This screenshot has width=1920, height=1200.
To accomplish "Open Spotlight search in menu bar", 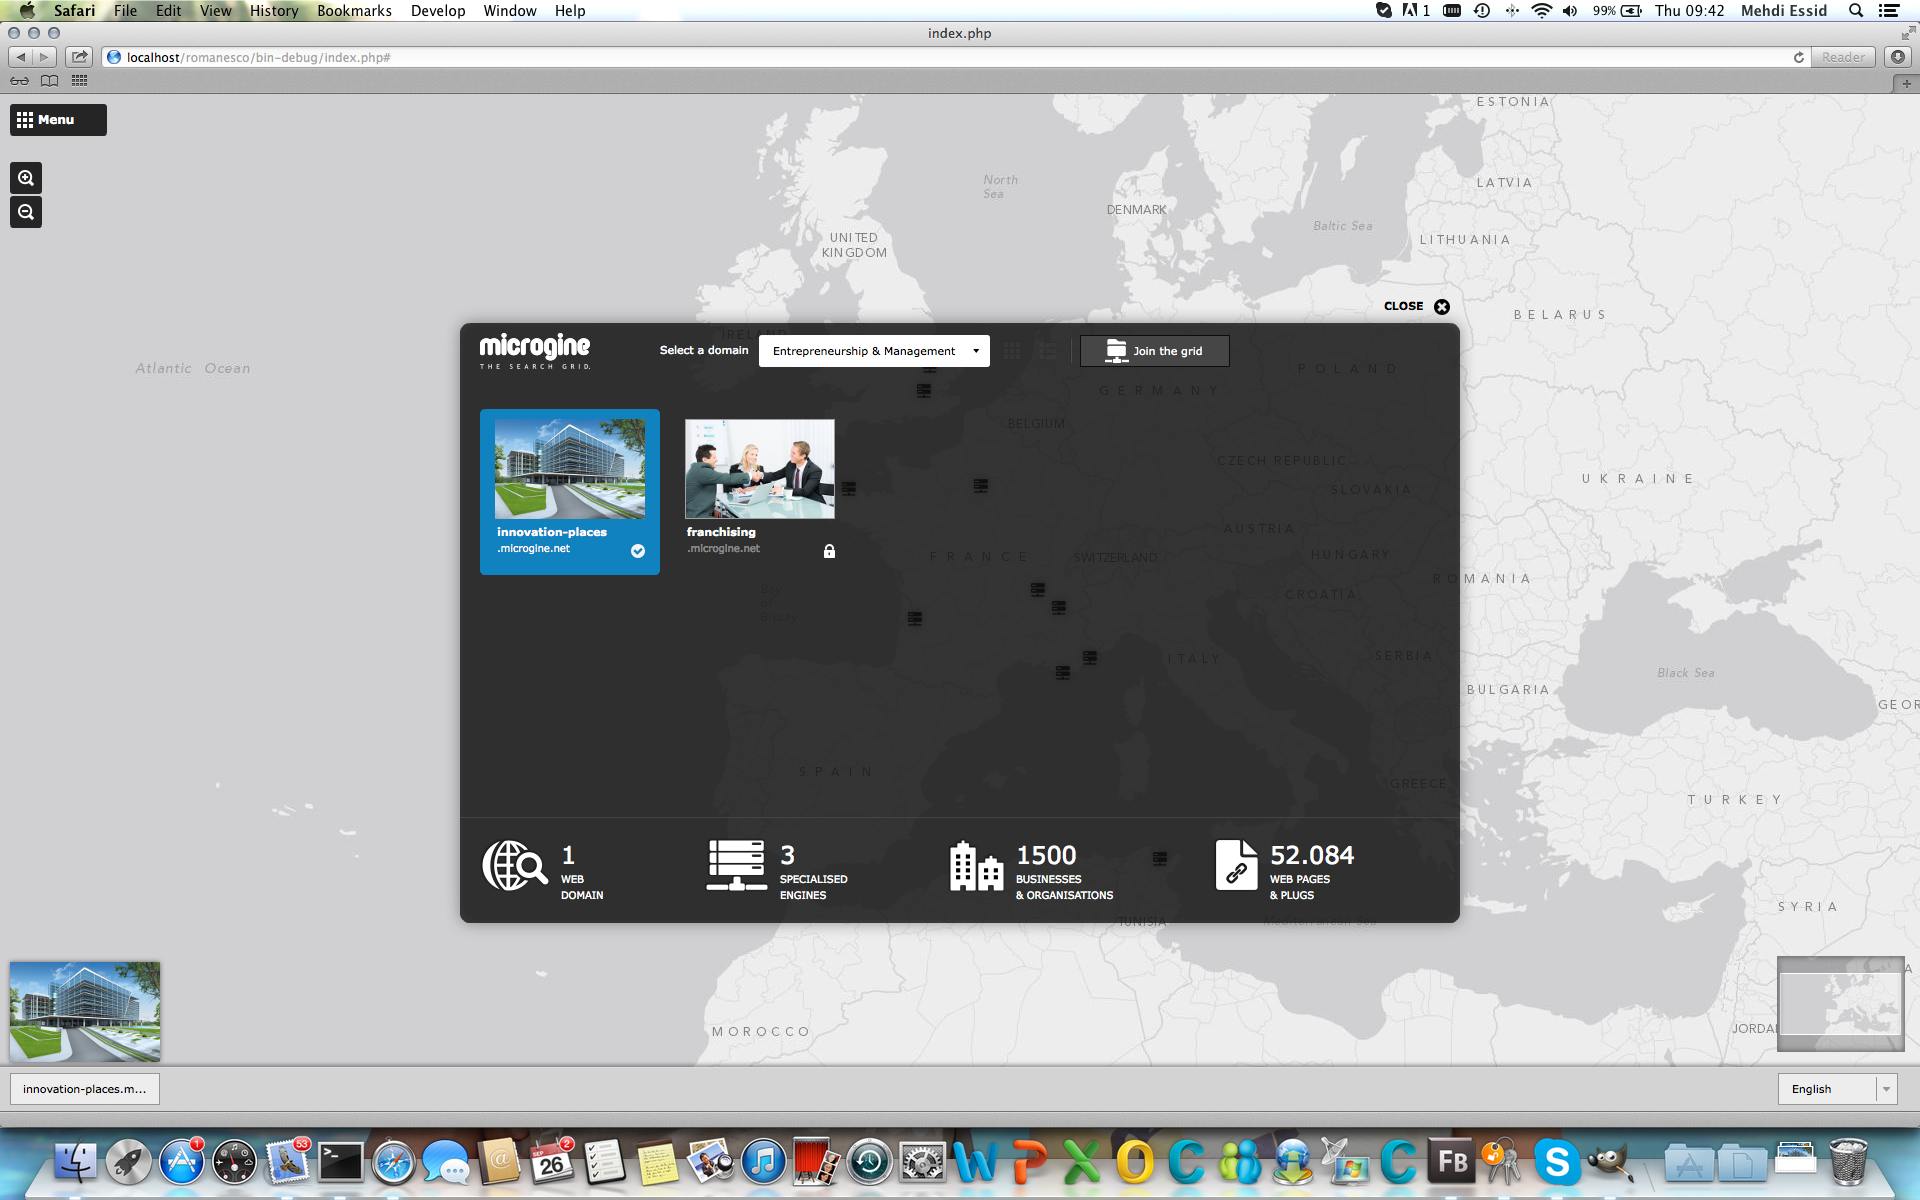I will pyautogui.click(x=1856, y=10).
